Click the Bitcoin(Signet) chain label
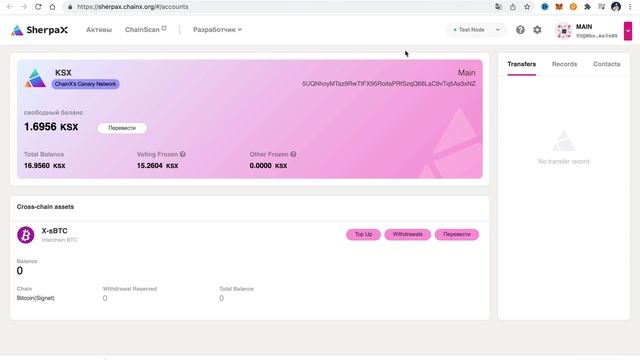Screen dimensions: 640x360 point(36,298)
